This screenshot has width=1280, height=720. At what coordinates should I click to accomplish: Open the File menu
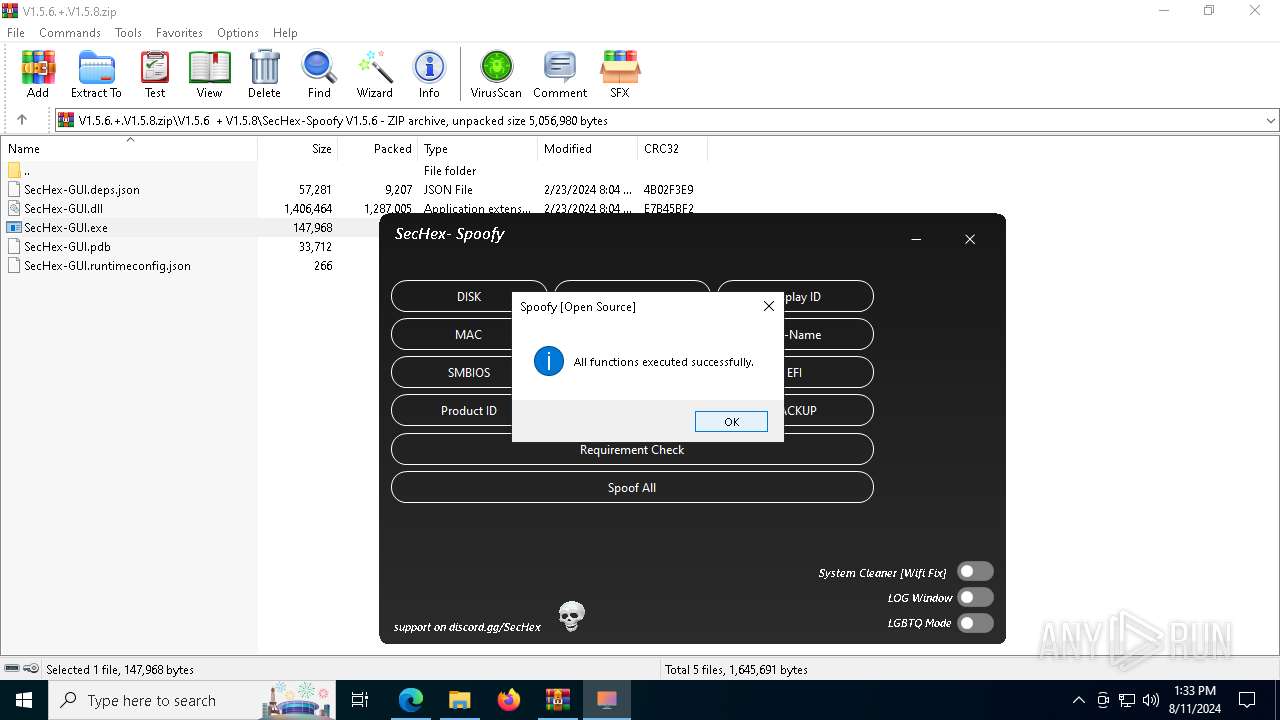(x=16, y=32)
